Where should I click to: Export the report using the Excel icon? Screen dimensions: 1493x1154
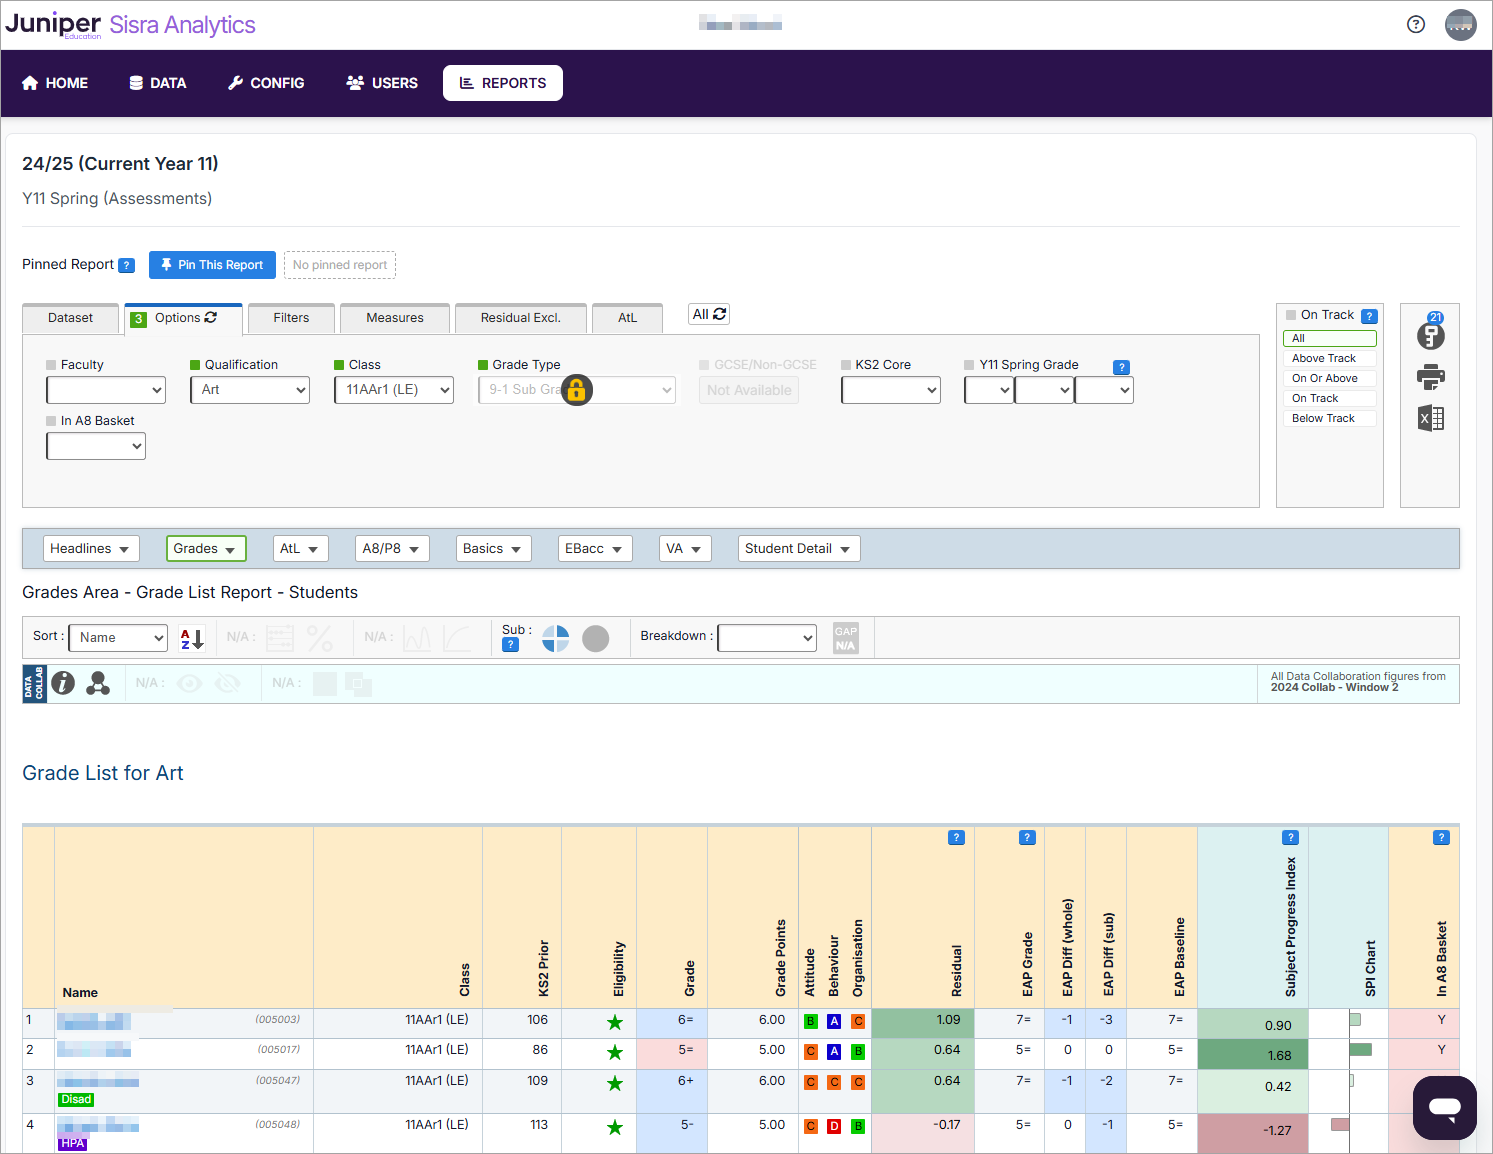point(1430,418)
